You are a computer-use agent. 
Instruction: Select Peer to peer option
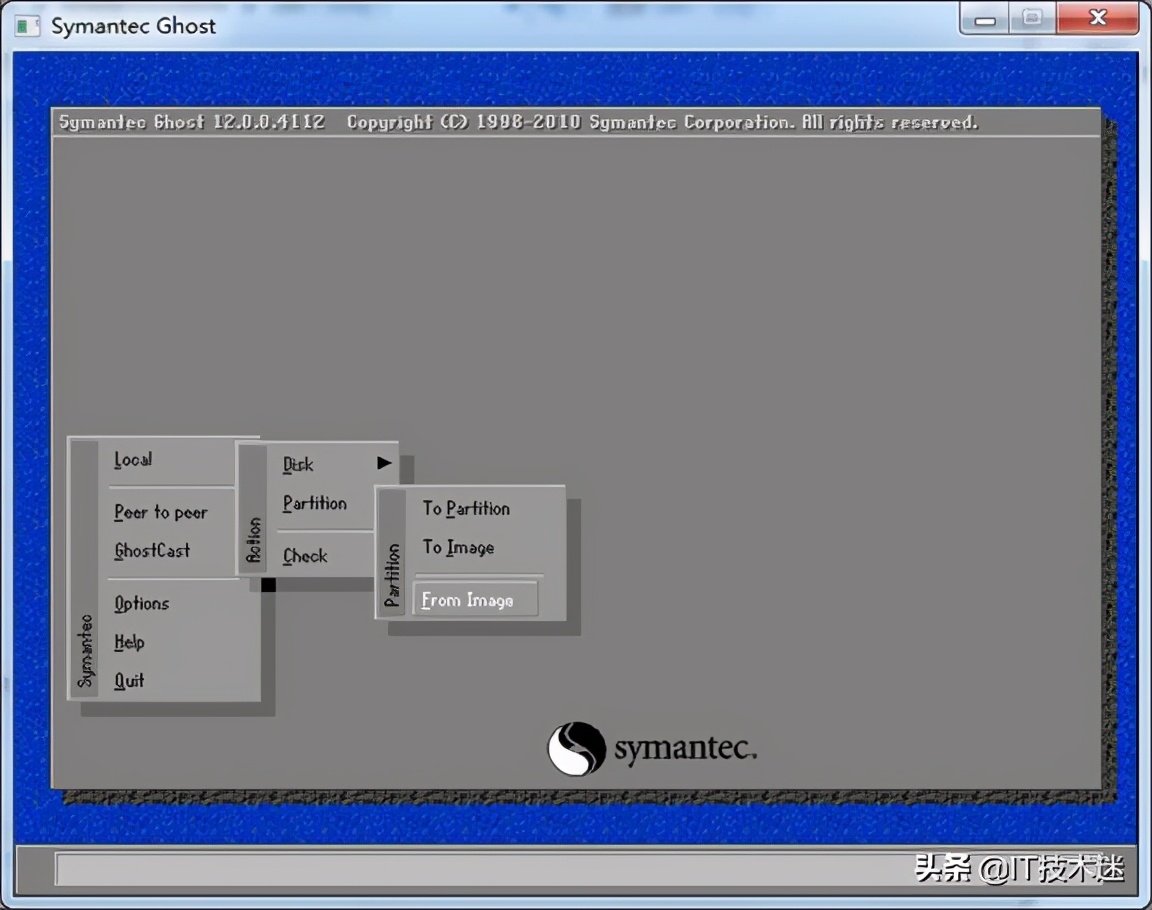click(161, 512)
